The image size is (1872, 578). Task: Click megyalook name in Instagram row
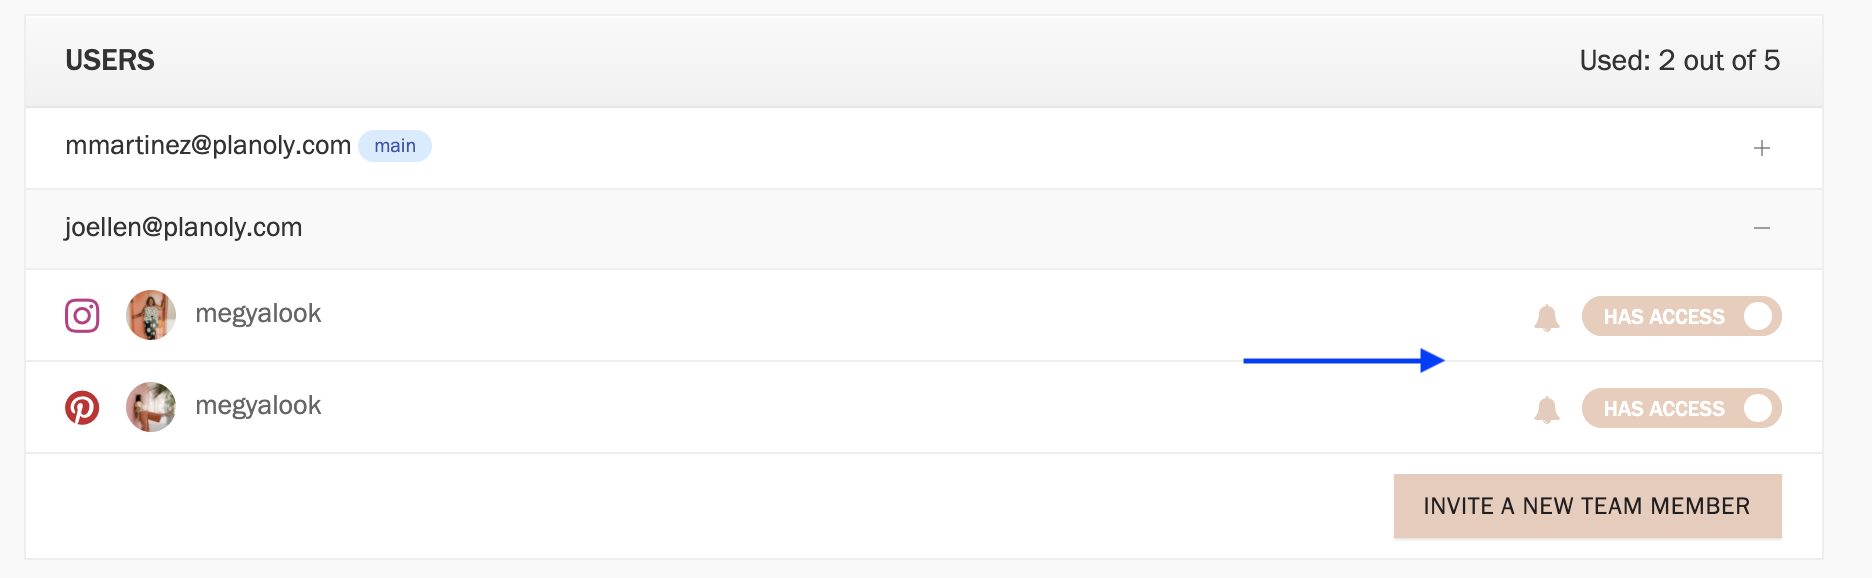pyautogui.click(x=258, y=314)
